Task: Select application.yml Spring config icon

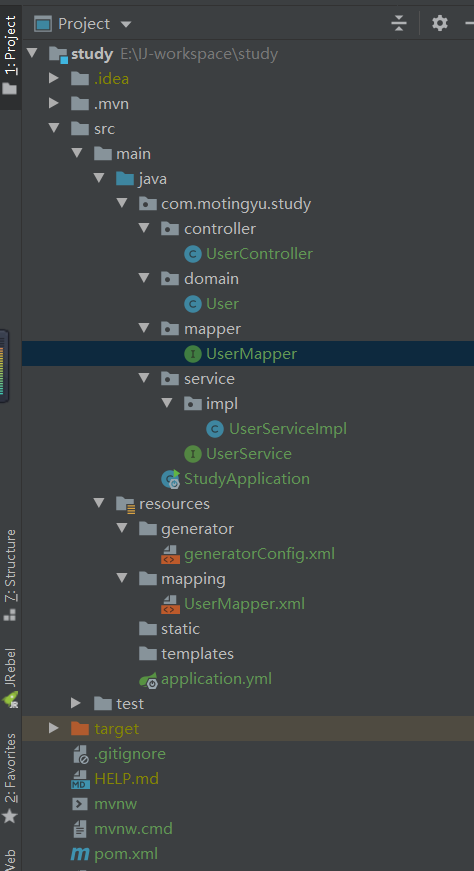Action: [x=148, y=679]
